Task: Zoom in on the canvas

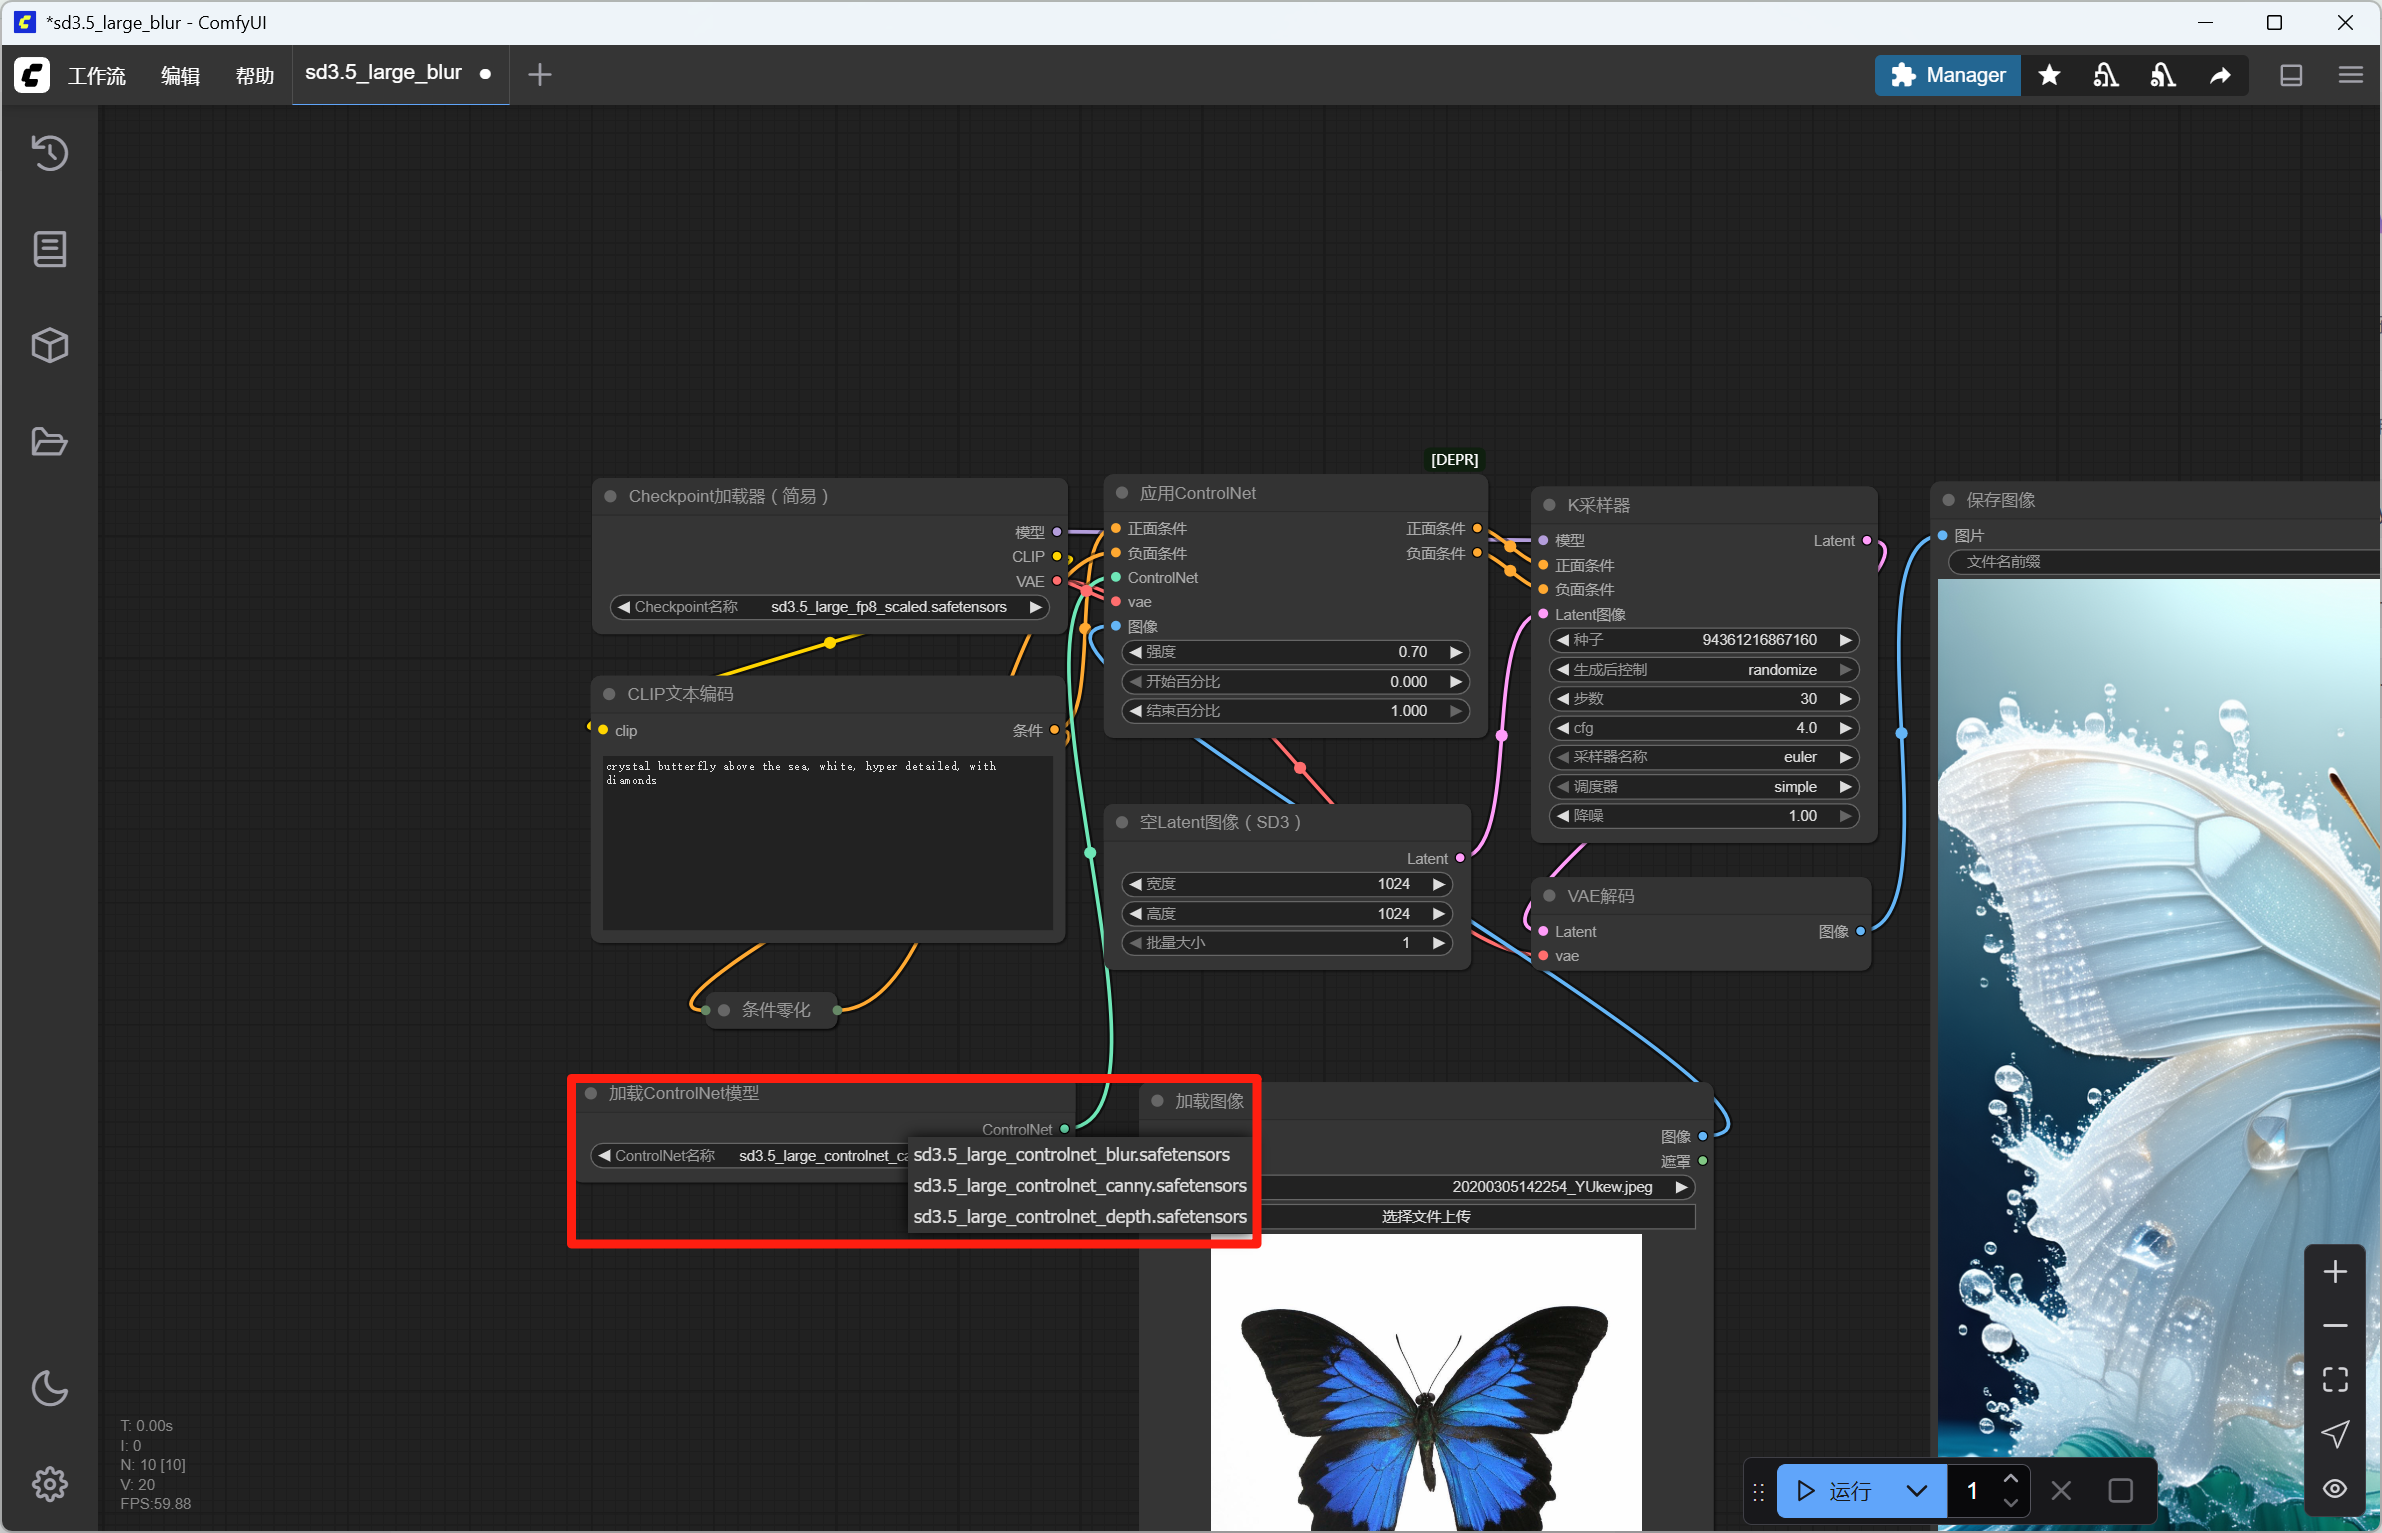Action: [x=2335, y=1271]
